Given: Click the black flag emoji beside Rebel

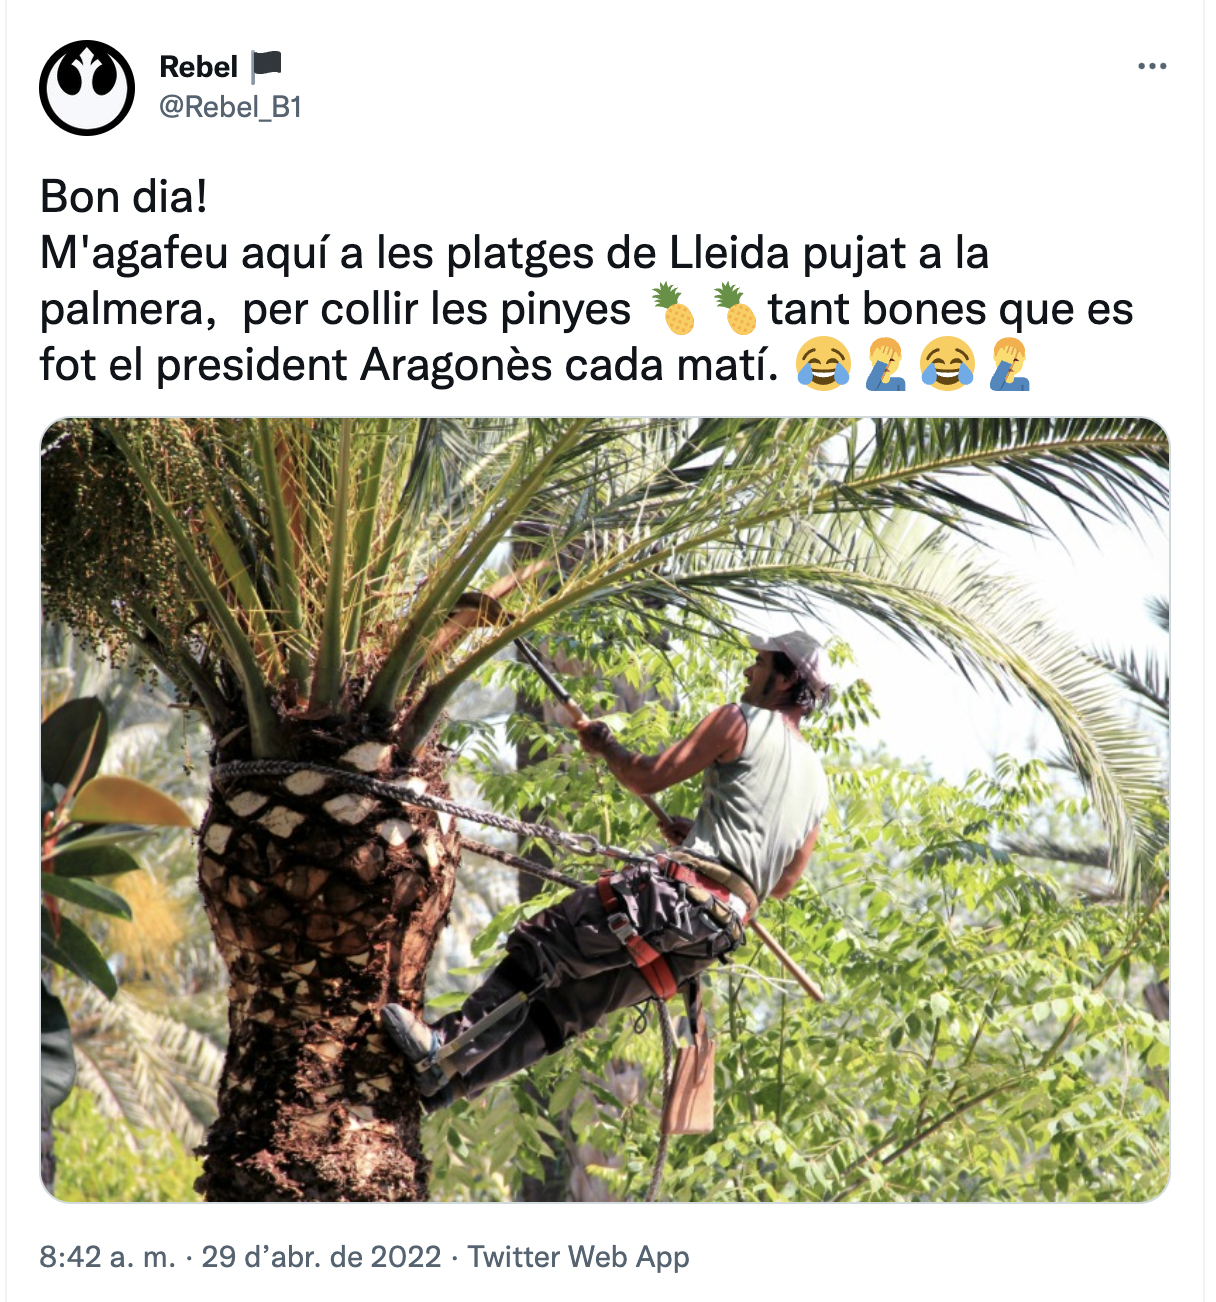Looking at the screenshot, I should click(266, 66).
